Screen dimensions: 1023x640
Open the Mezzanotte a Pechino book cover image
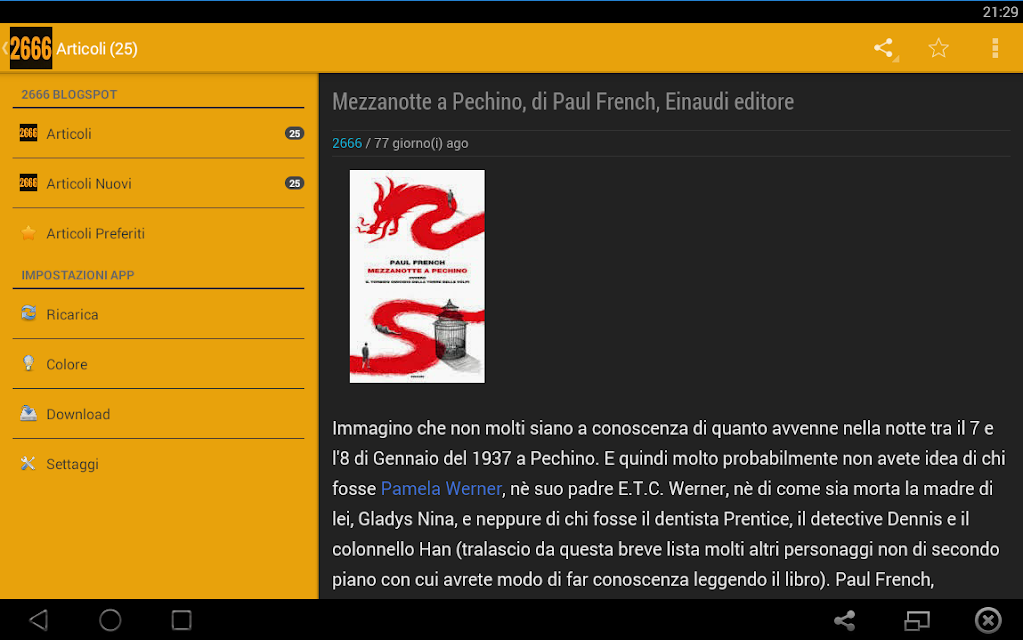coord(417,277)
